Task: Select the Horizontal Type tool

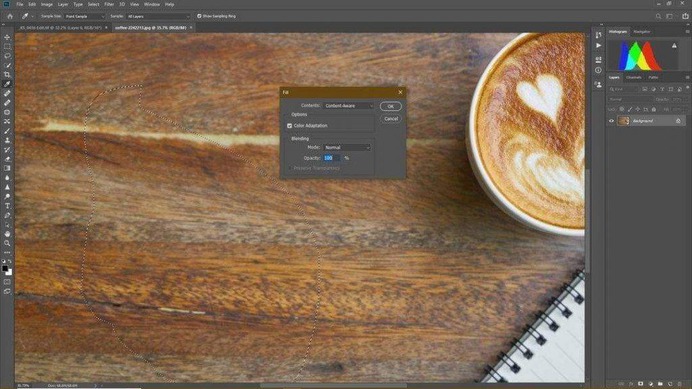Action: [x=7, y=206]
